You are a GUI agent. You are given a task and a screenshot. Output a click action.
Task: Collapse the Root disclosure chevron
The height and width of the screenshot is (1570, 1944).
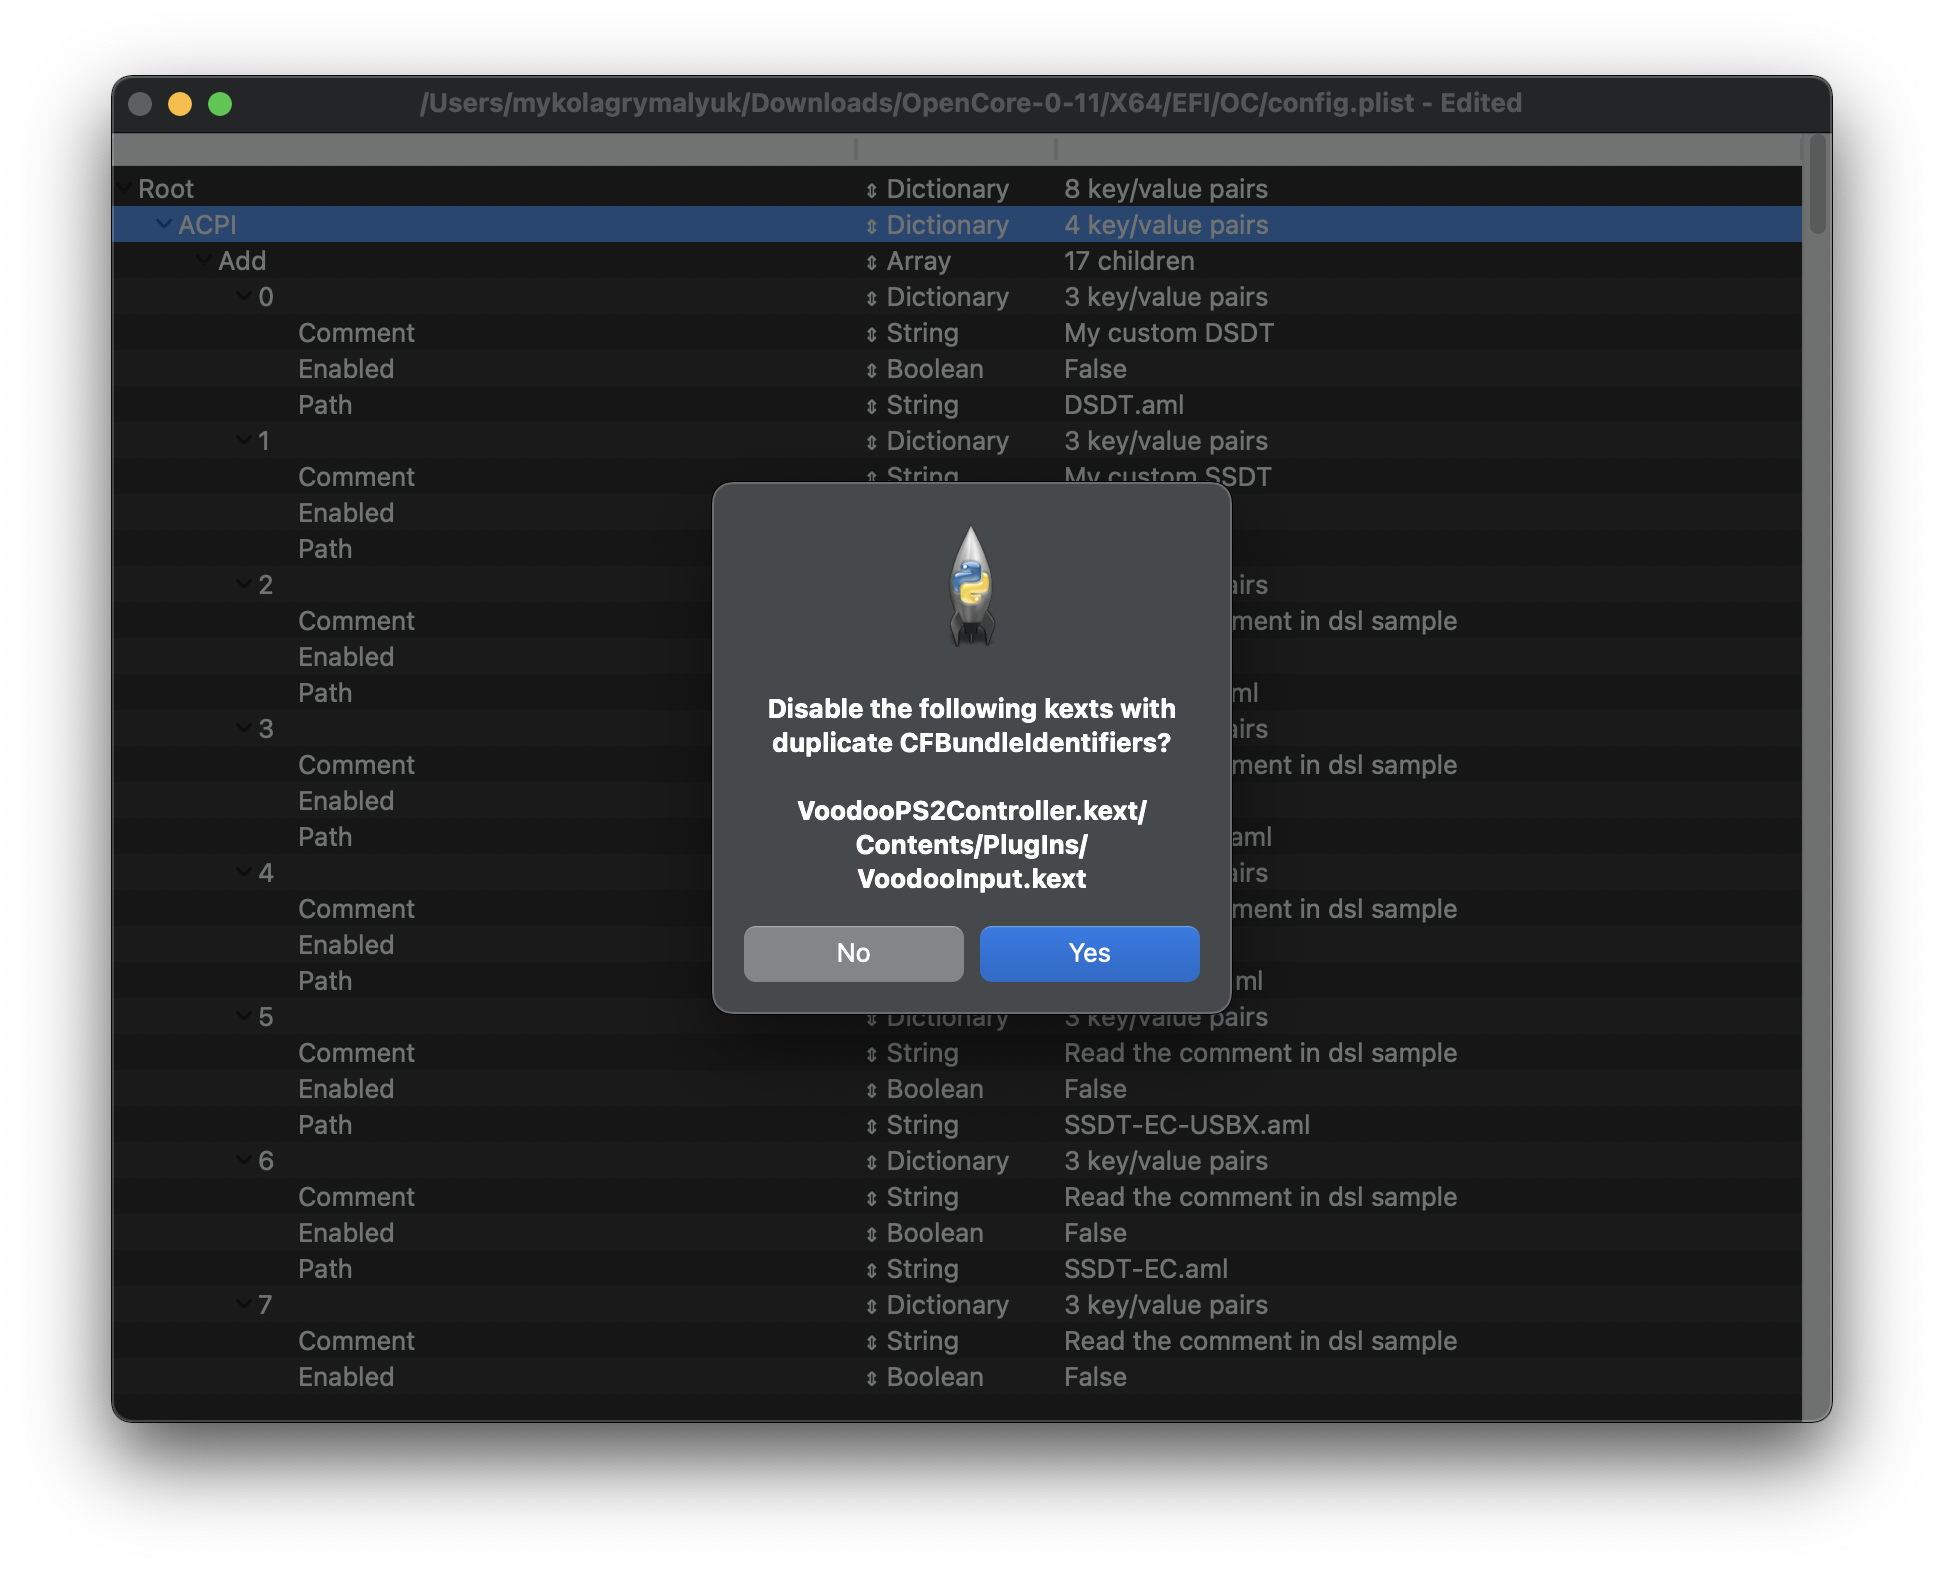[x=125, y=188]
